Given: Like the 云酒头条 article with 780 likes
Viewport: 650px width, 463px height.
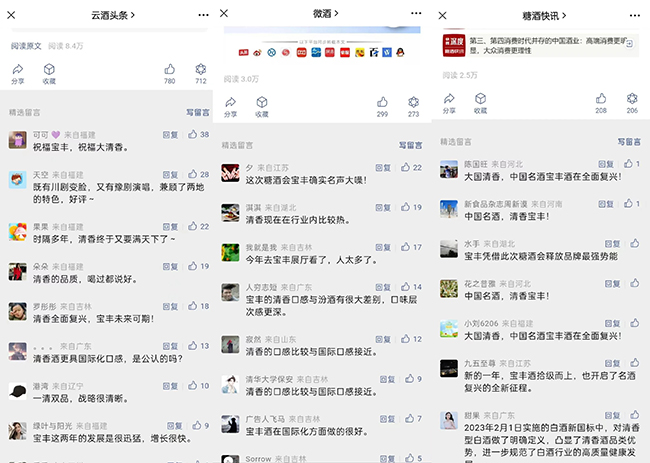Looking at the screenshot, I should coord(170,74).
